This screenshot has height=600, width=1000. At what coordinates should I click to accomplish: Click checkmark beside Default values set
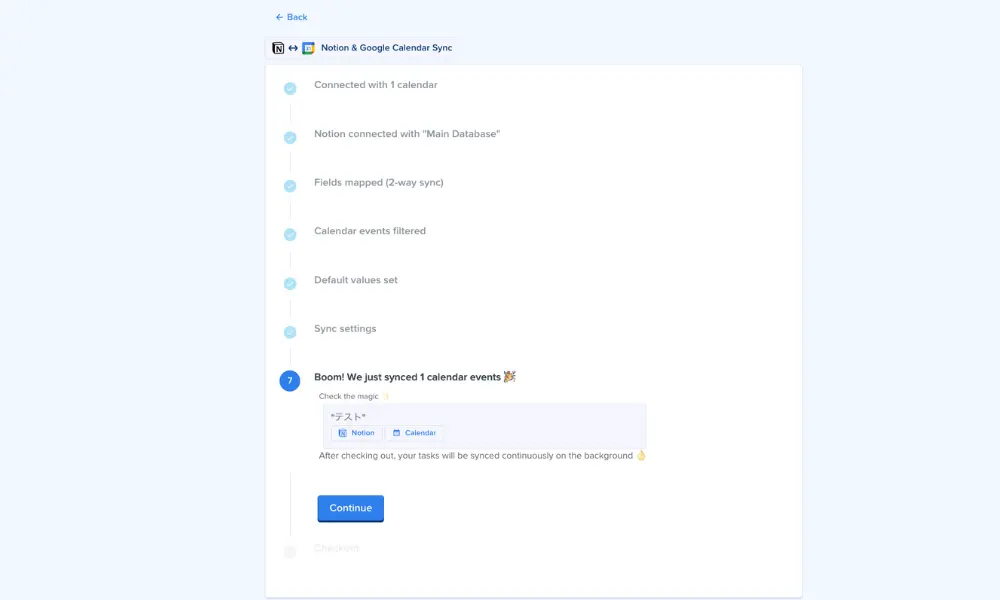click(x=290, y=284)
